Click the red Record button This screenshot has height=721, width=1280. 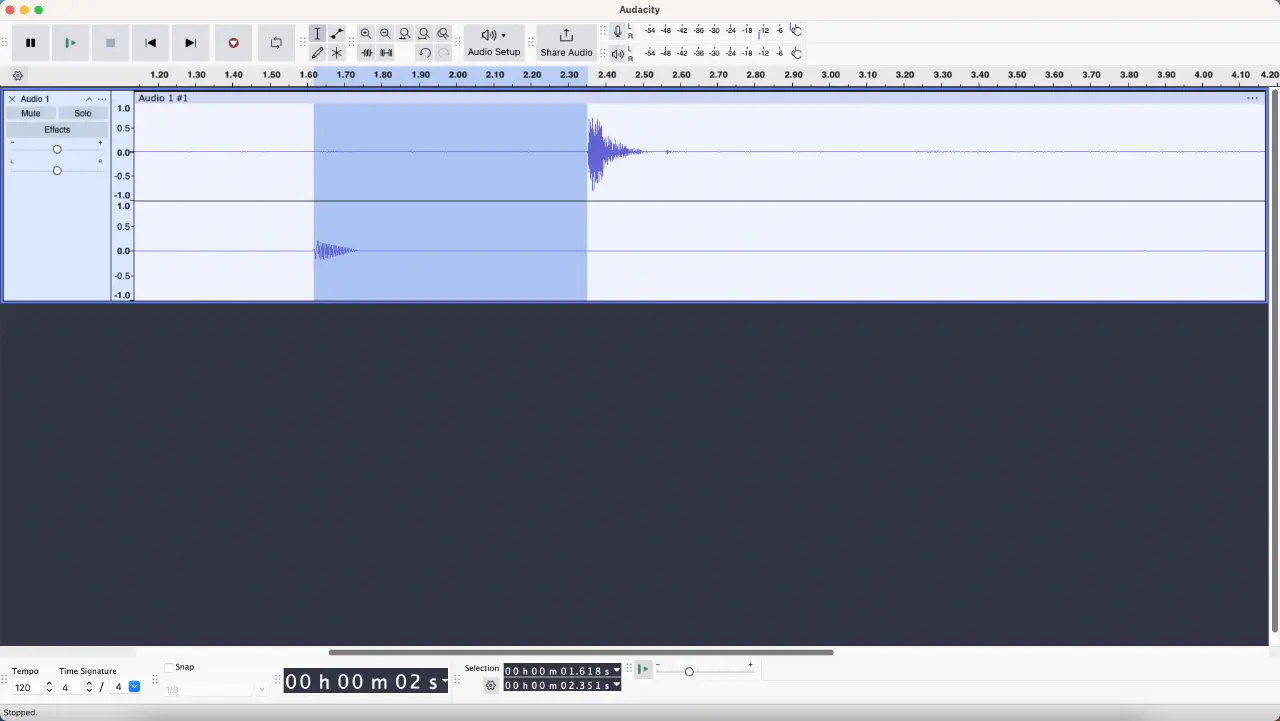coord(233,43)
